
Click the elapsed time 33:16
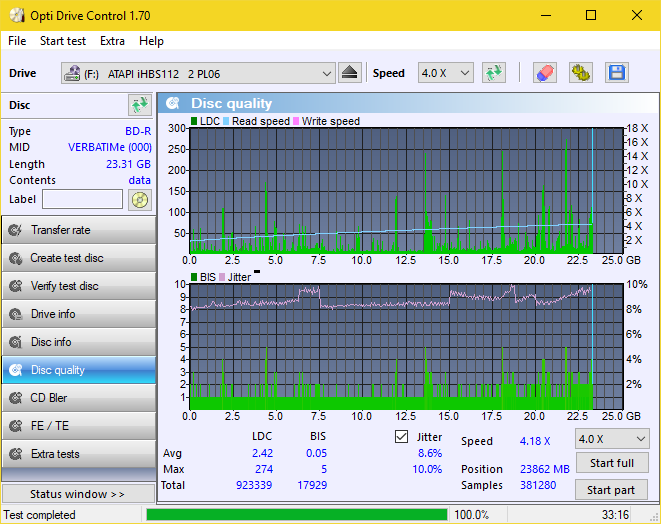[615, 515]
